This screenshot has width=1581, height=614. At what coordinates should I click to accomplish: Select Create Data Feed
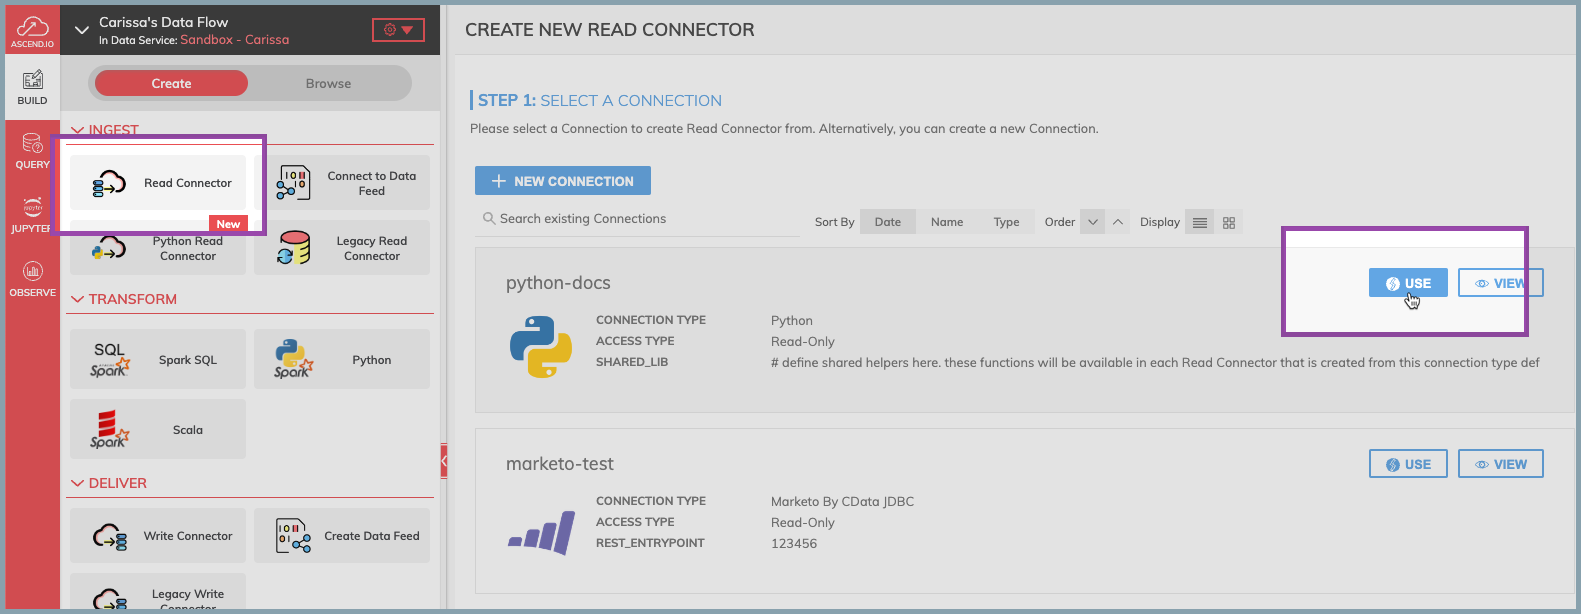pos(342,536)
